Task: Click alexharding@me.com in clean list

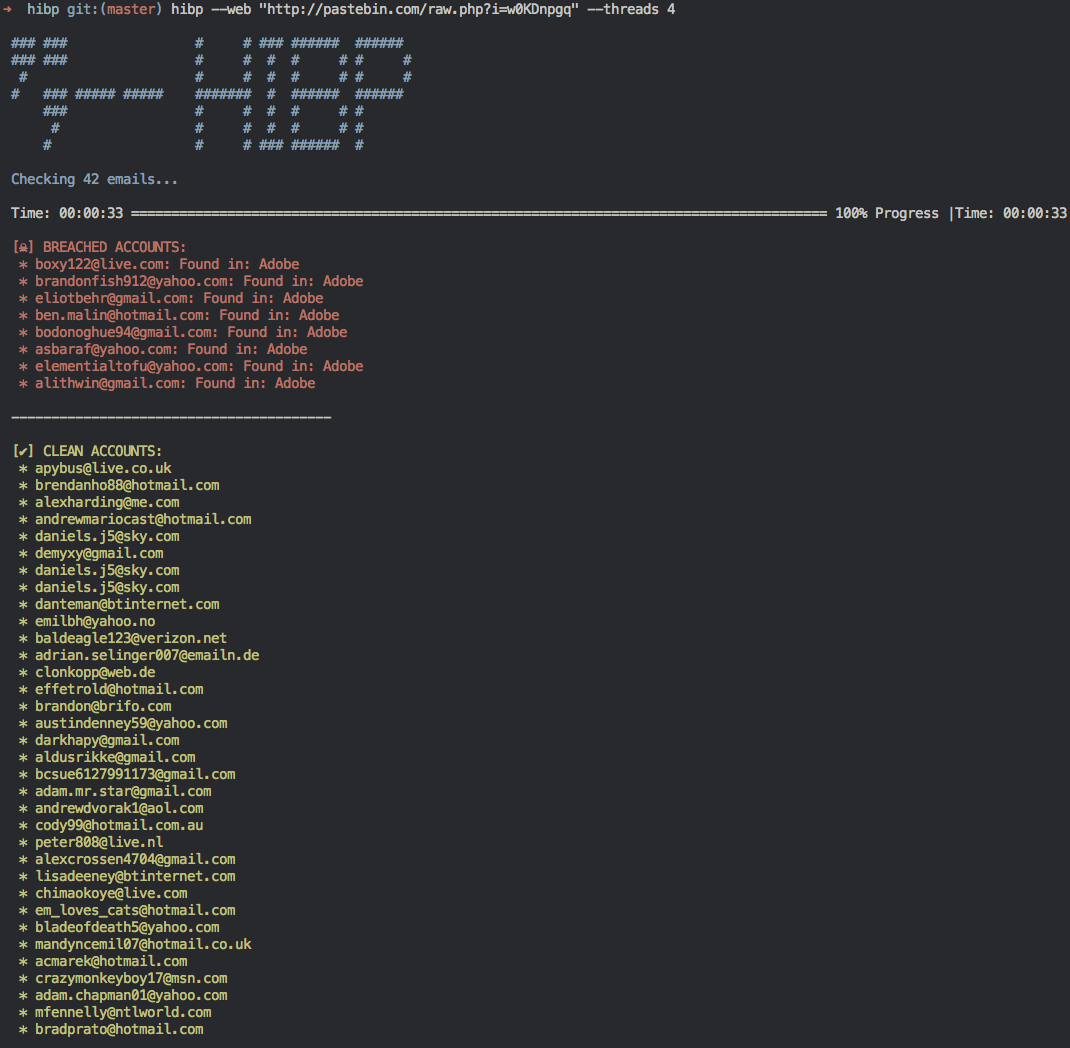Action: pos(107,503)
